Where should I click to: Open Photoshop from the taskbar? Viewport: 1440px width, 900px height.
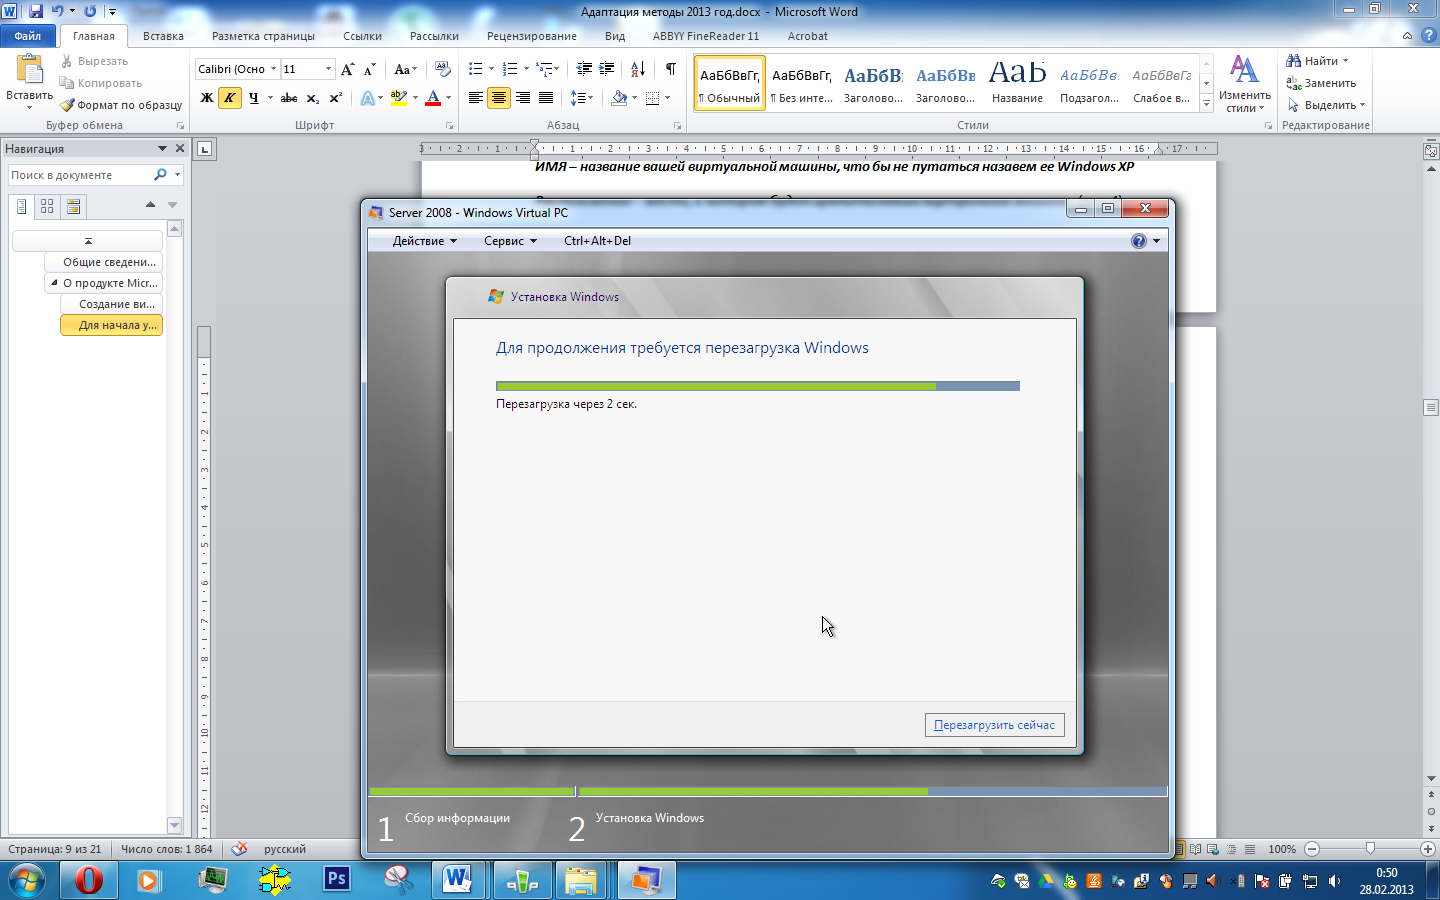pyautogui.click(x=337, y=880)
